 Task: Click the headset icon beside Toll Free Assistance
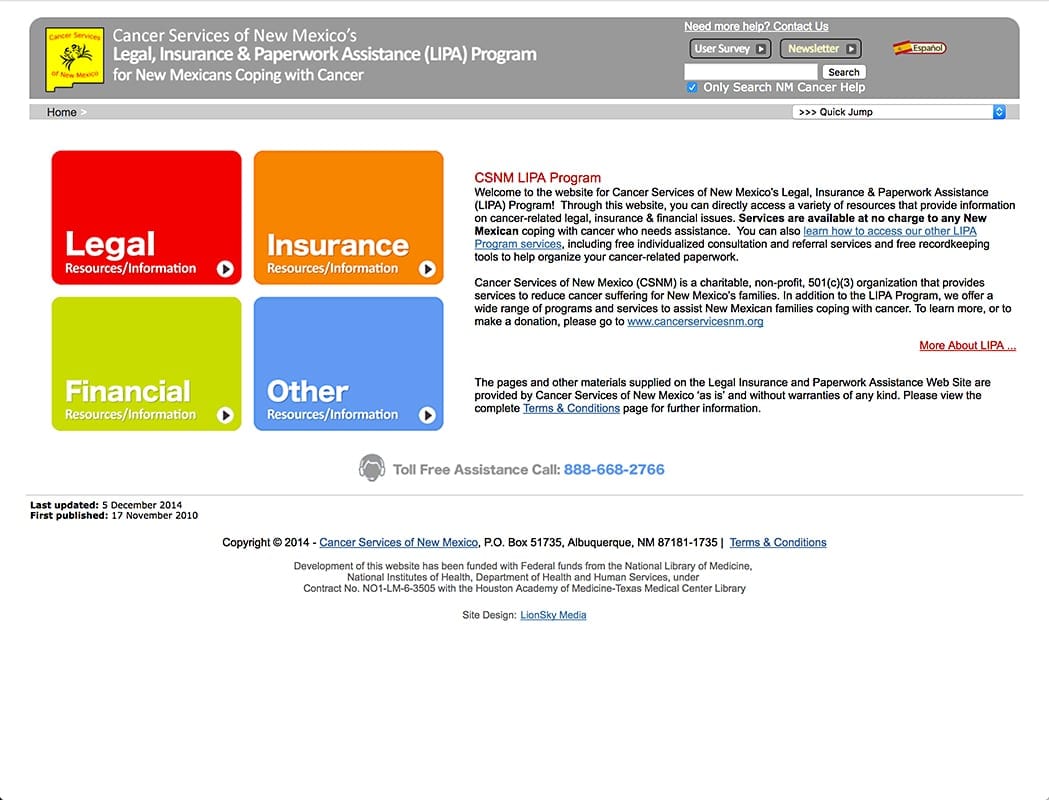pos(372,468)
